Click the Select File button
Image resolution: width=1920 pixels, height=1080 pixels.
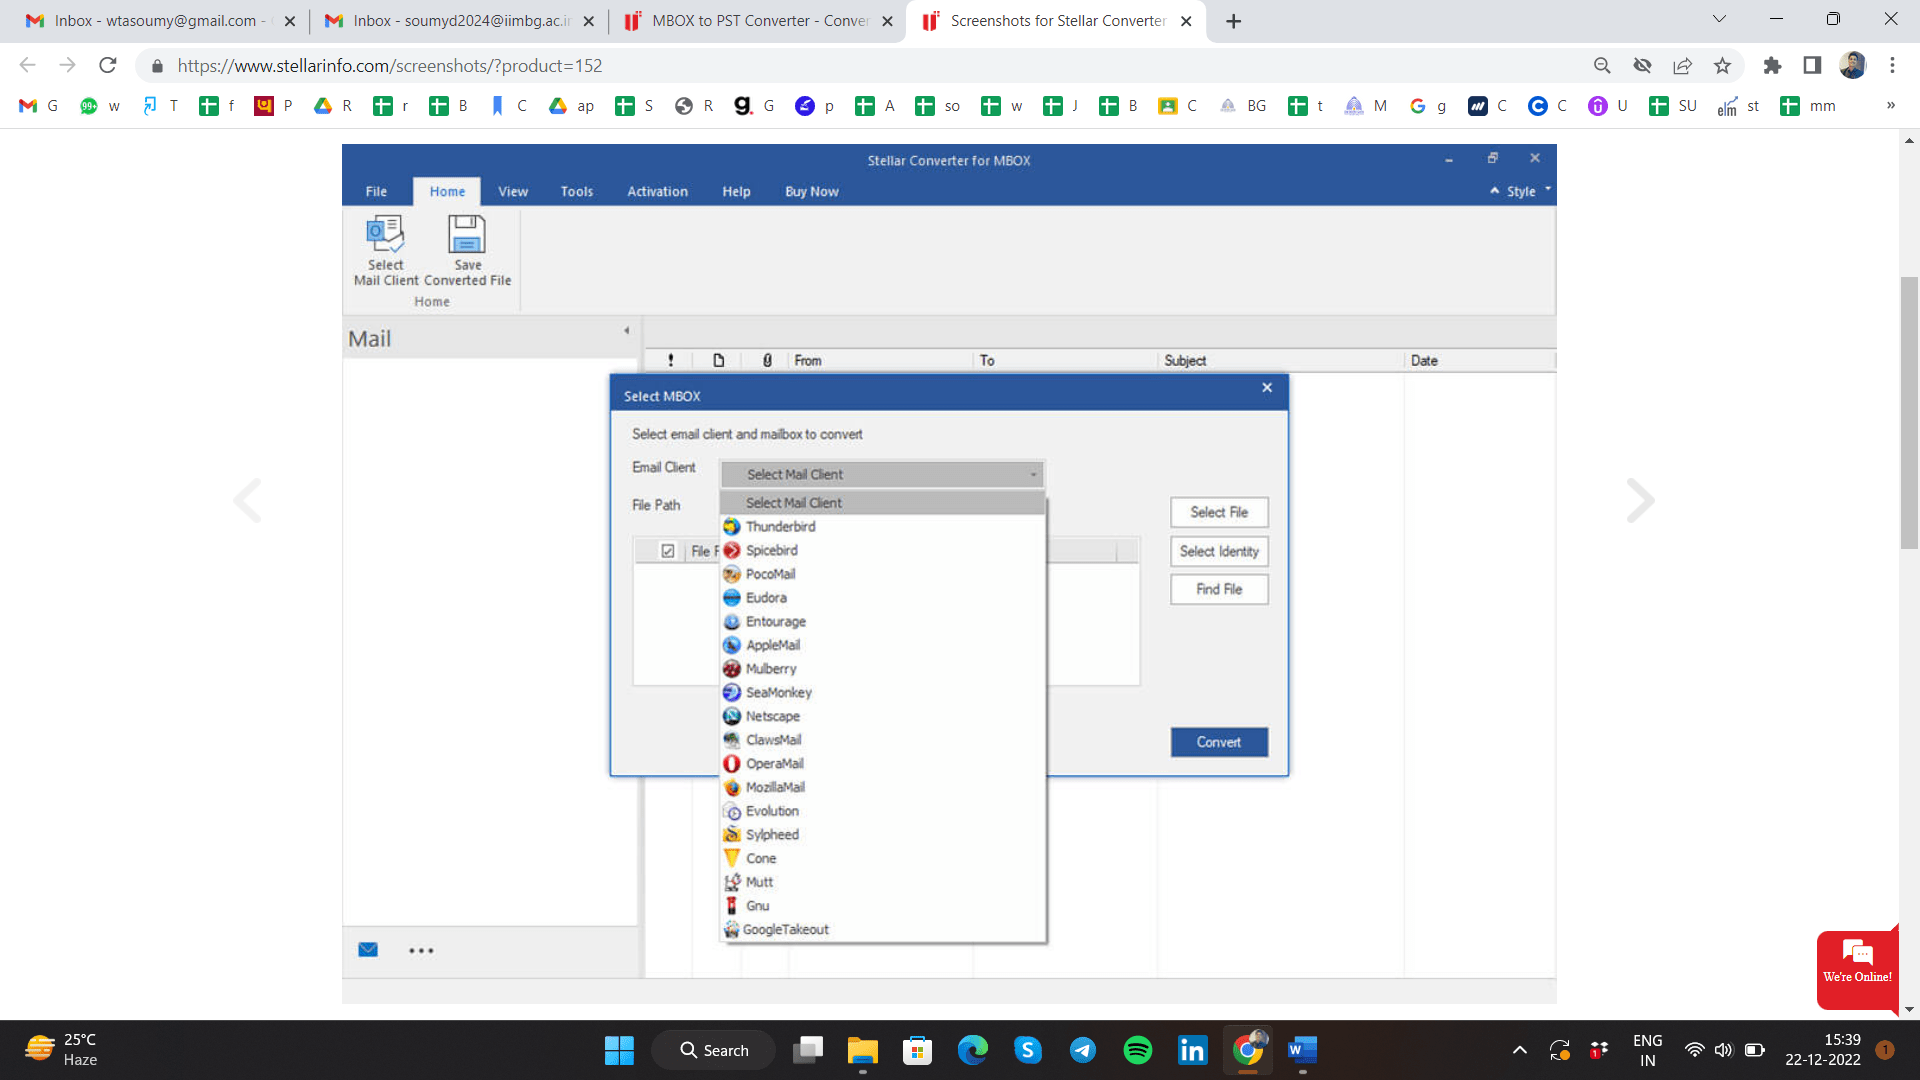pos(1219,512)
